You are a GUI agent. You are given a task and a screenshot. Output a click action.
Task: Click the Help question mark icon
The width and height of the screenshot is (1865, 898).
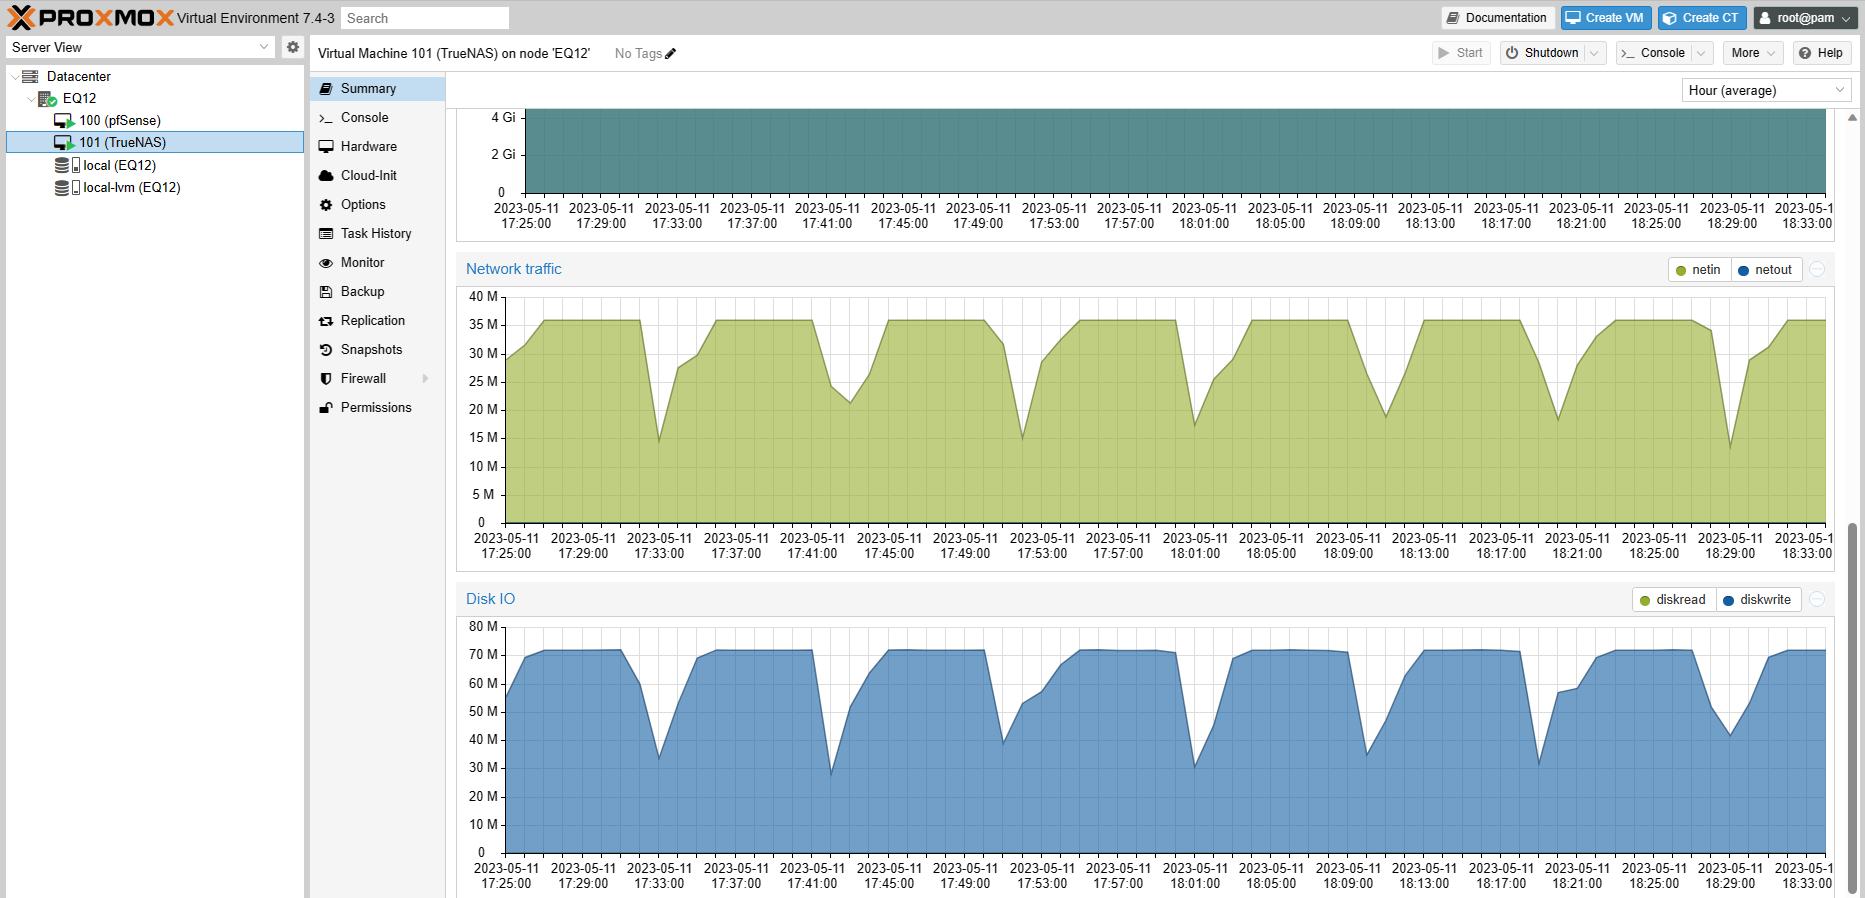click(1805, 53)
